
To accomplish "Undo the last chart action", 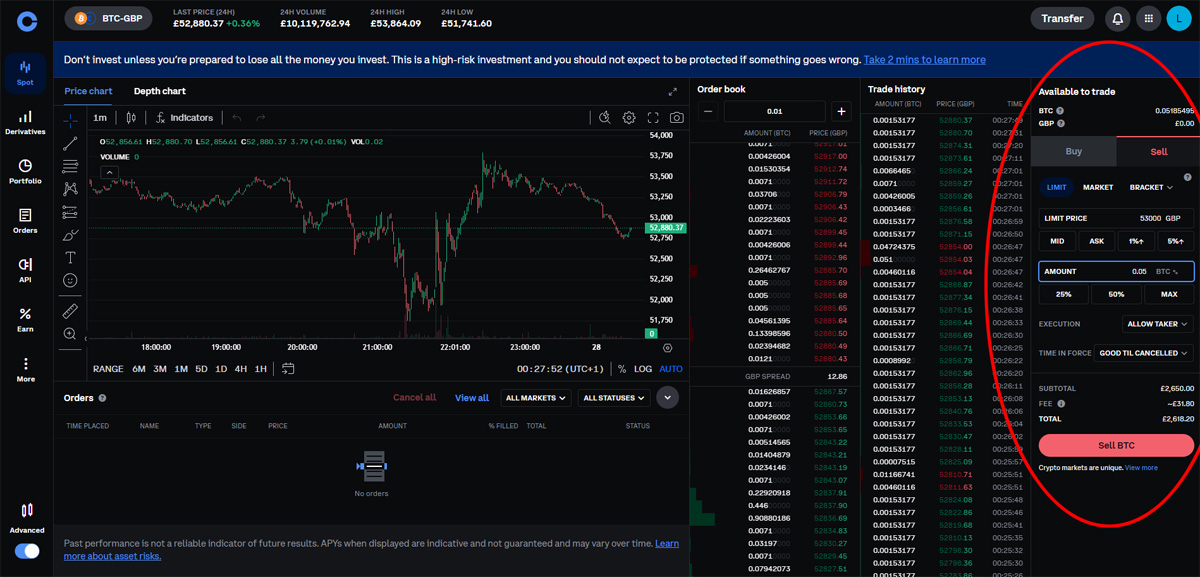I will click(x=238, y=117).
